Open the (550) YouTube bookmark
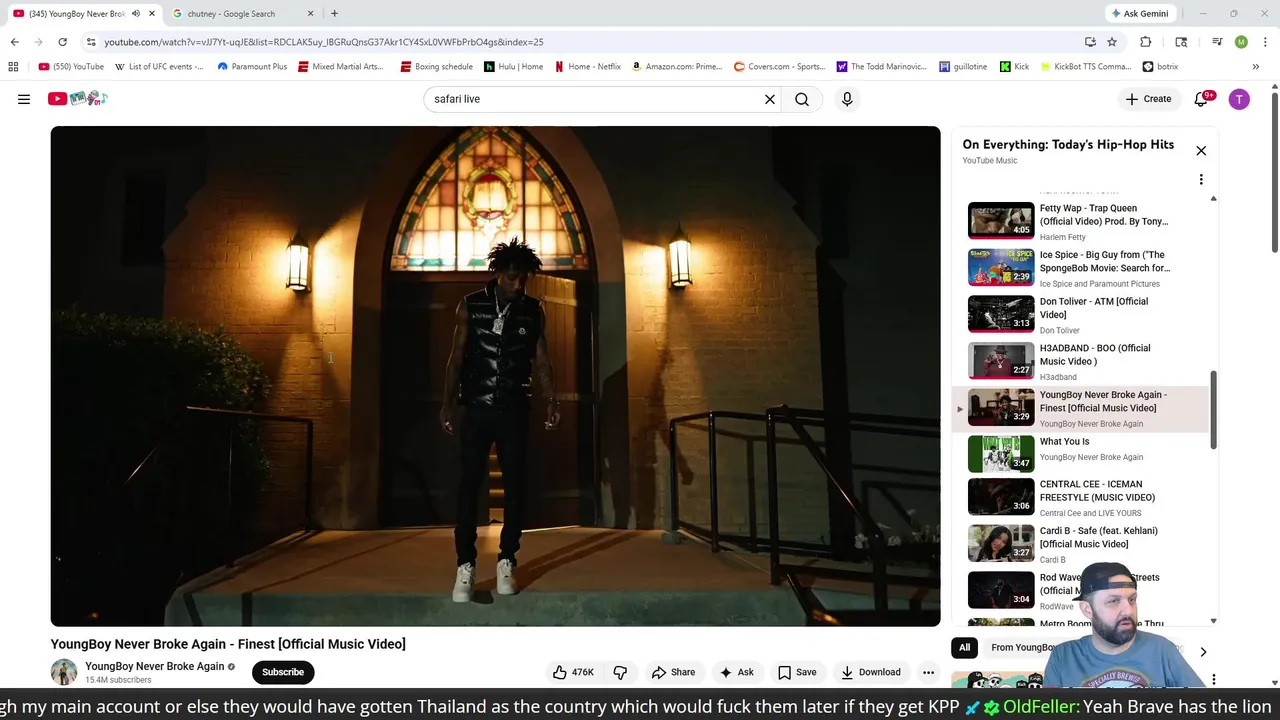Viewport: 1280px width, 720px height. pos(71,67)
